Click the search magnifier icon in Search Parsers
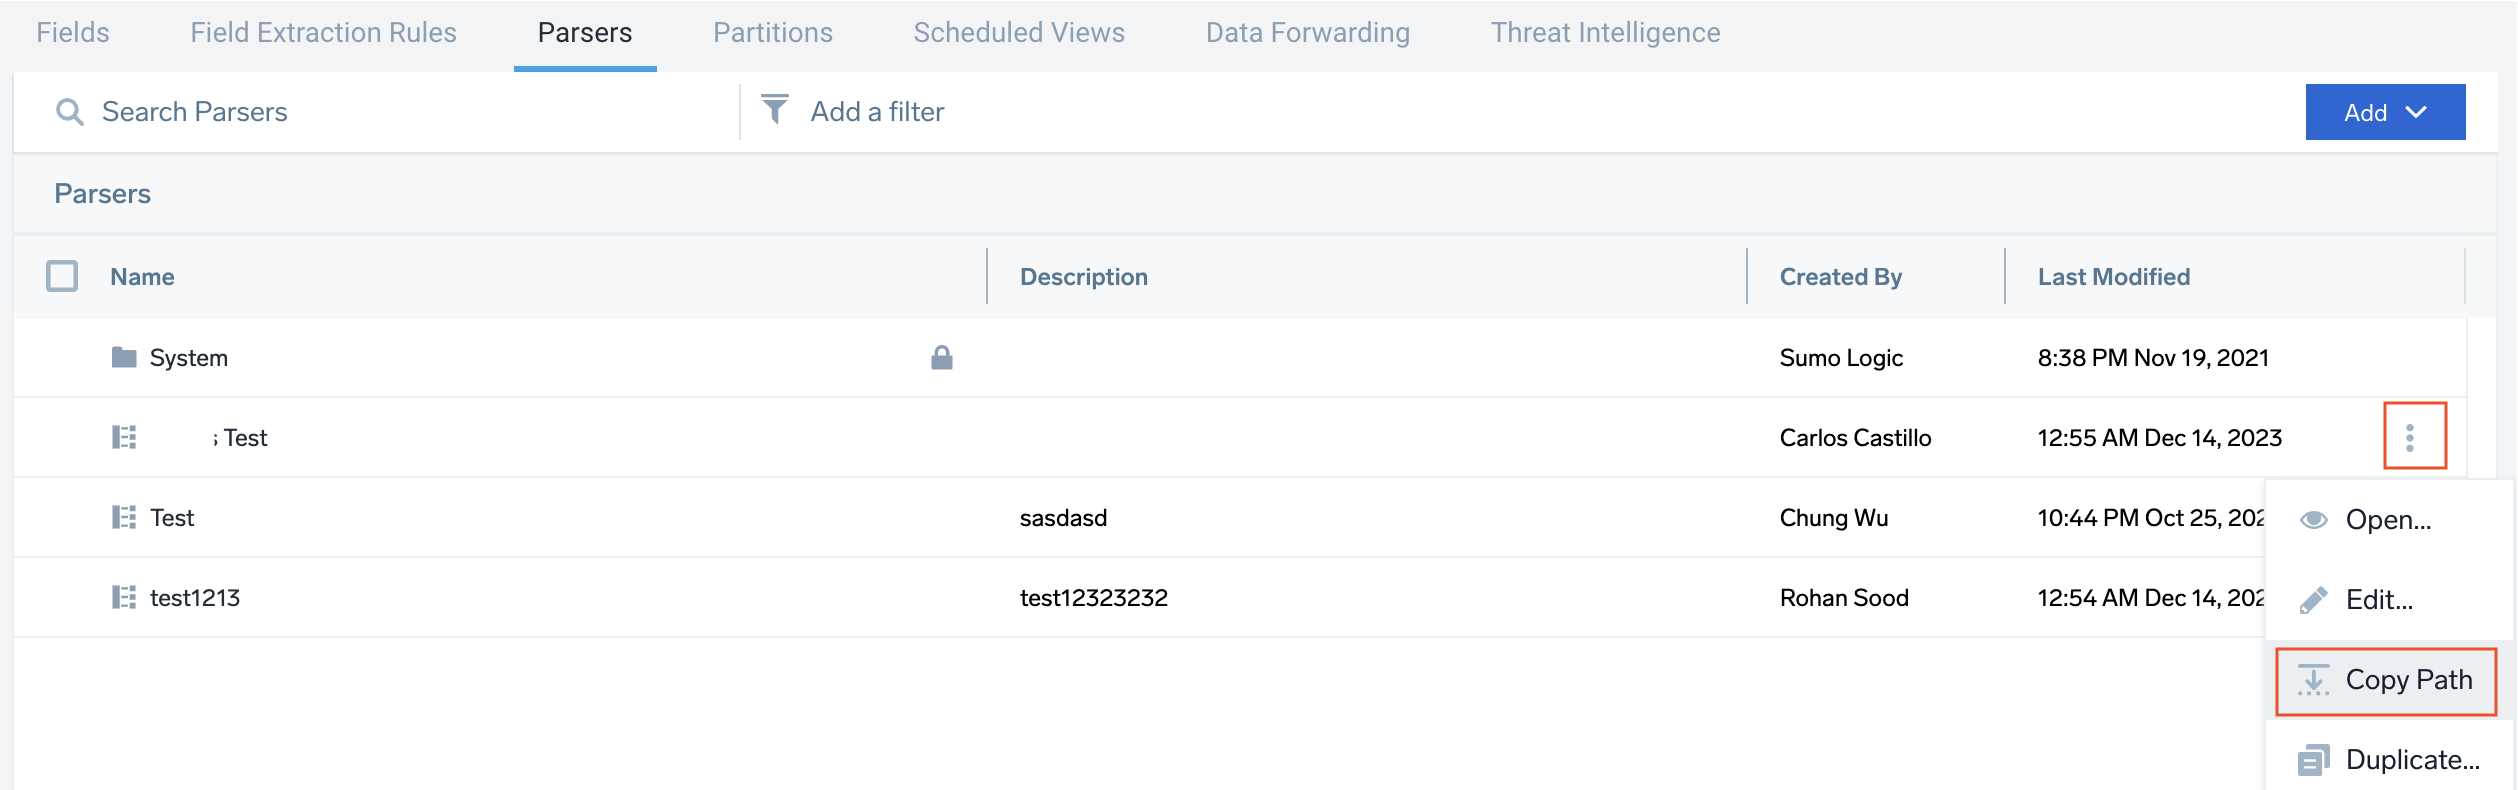2518x790 pixels. click(x=70, y=112)
